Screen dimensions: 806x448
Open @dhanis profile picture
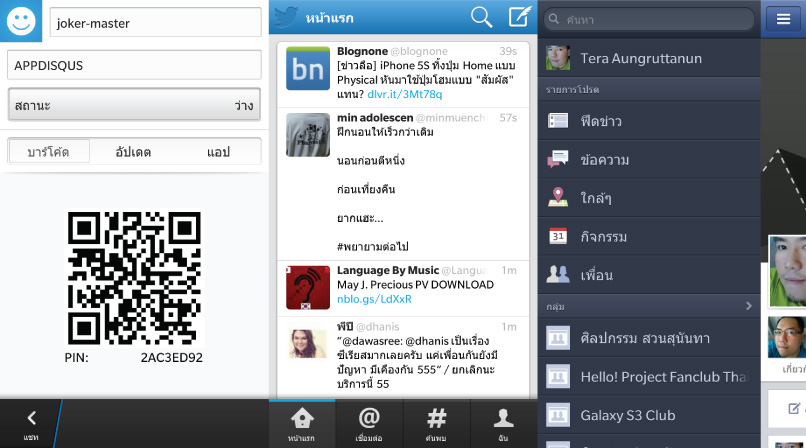coord(308,344)
